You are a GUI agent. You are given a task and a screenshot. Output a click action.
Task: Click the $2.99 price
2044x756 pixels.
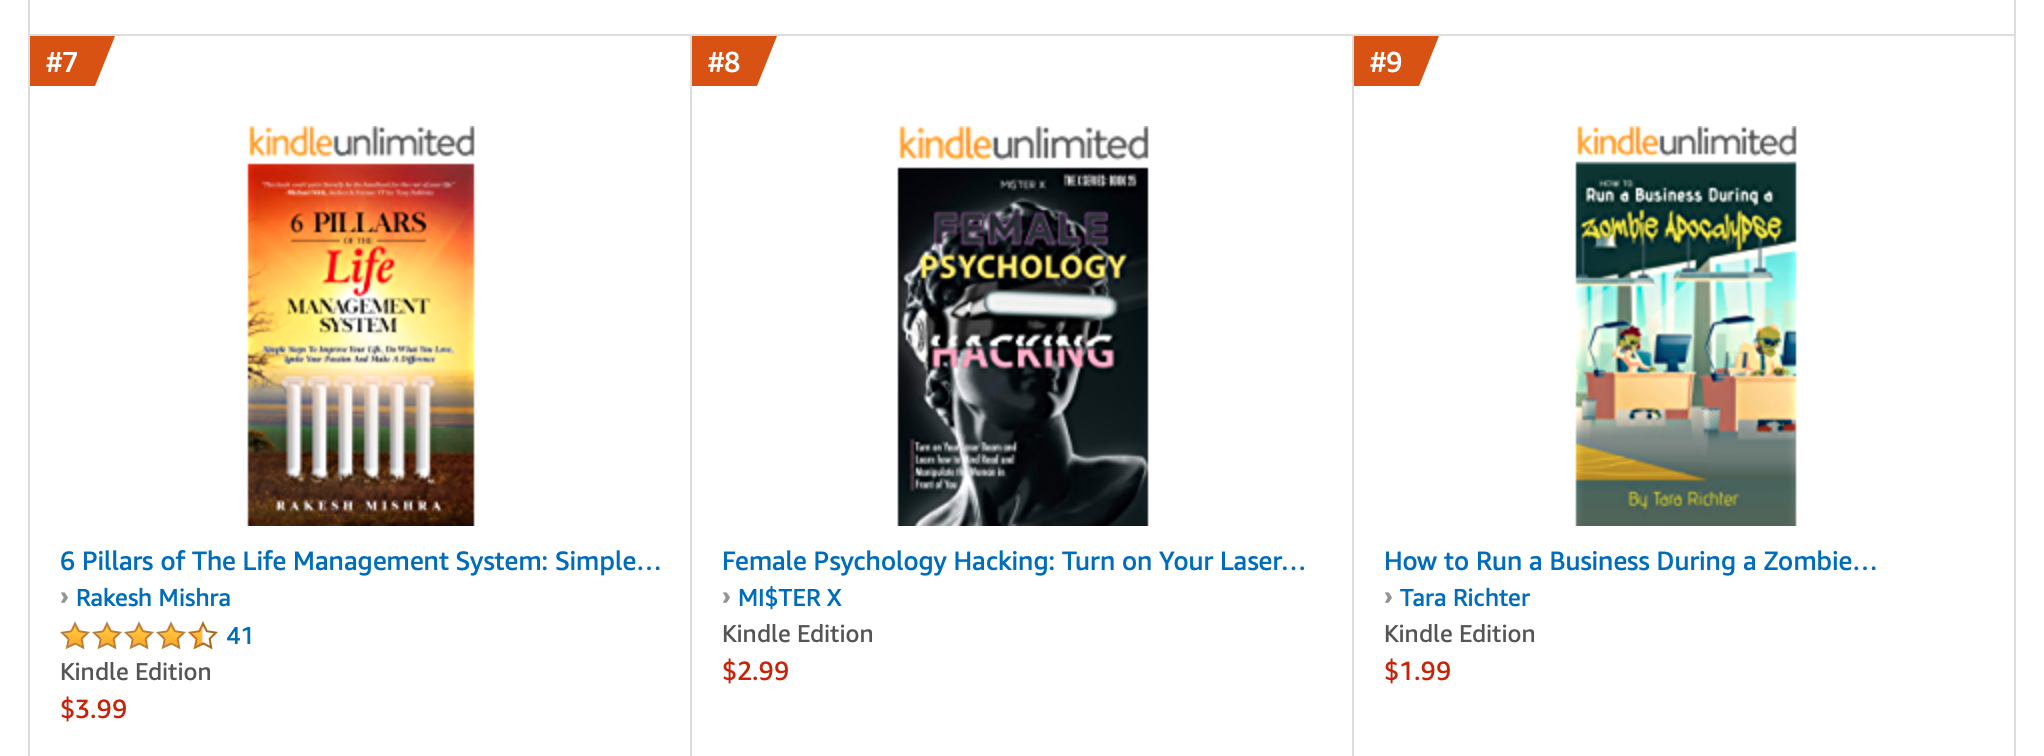tap(755, 671)
